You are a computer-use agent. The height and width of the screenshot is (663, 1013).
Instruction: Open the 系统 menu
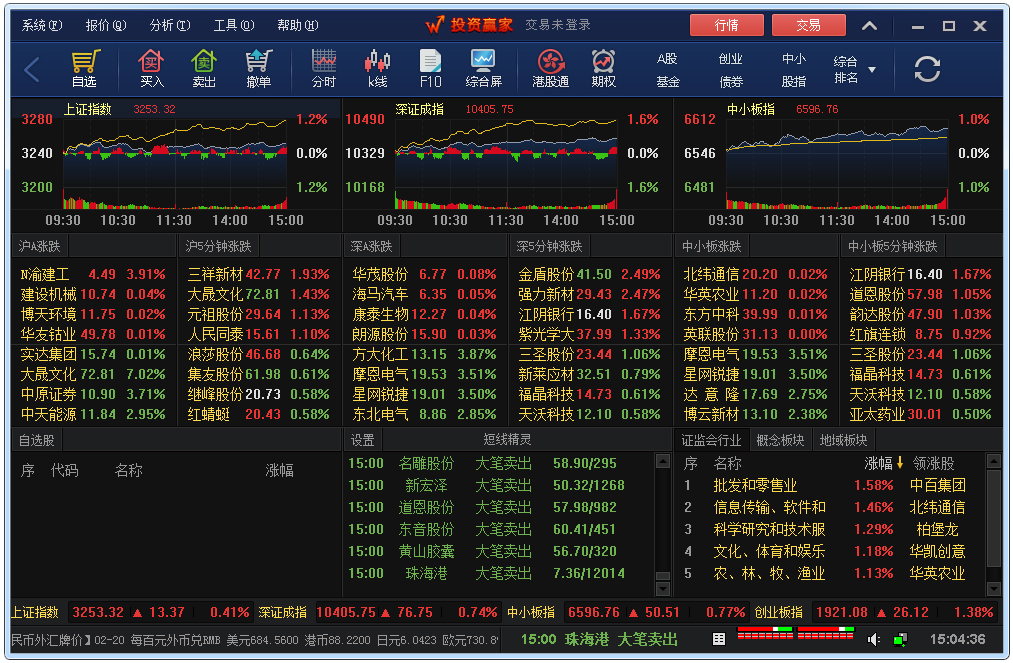(42, 25)
